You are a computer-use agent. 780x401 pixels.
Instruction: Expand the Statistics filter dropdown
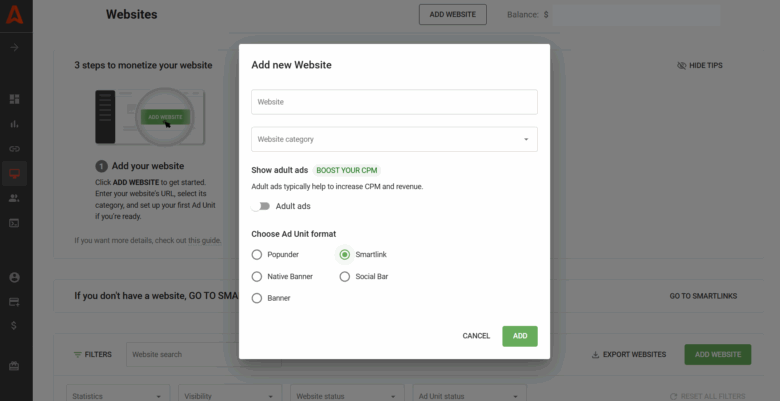(x=117, y=396)
